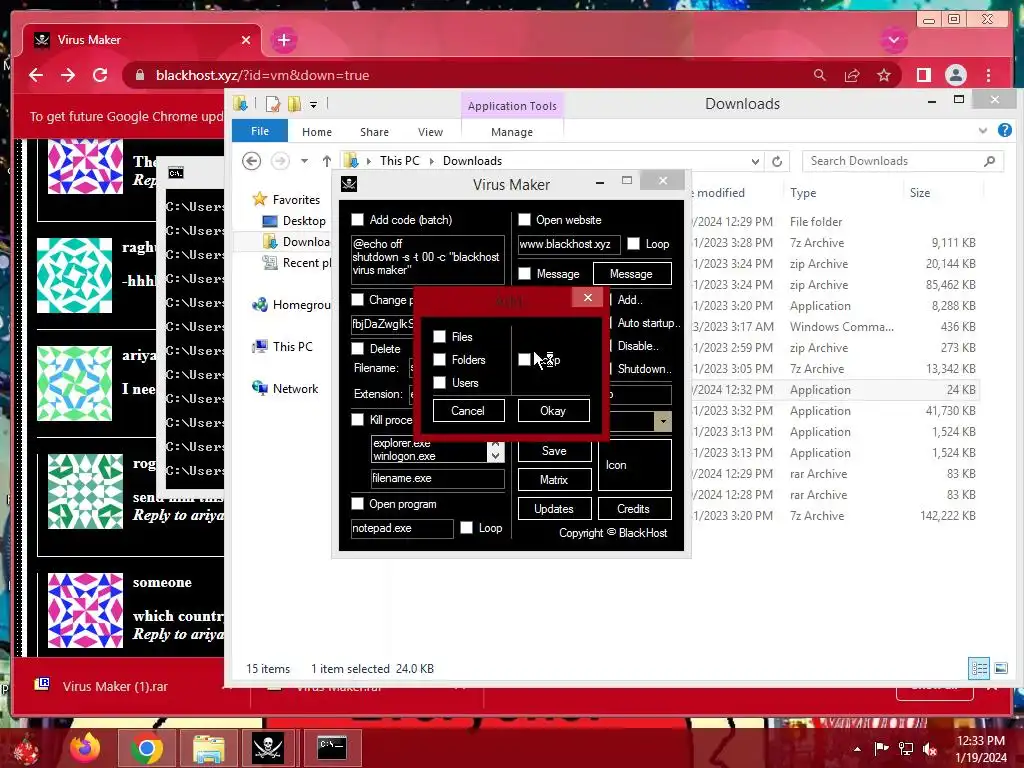Image resolution: width=1024 pixels, height=768 pixels.
Task: Toggle Loop checkbox beside website field
Action: coord(633,244)
